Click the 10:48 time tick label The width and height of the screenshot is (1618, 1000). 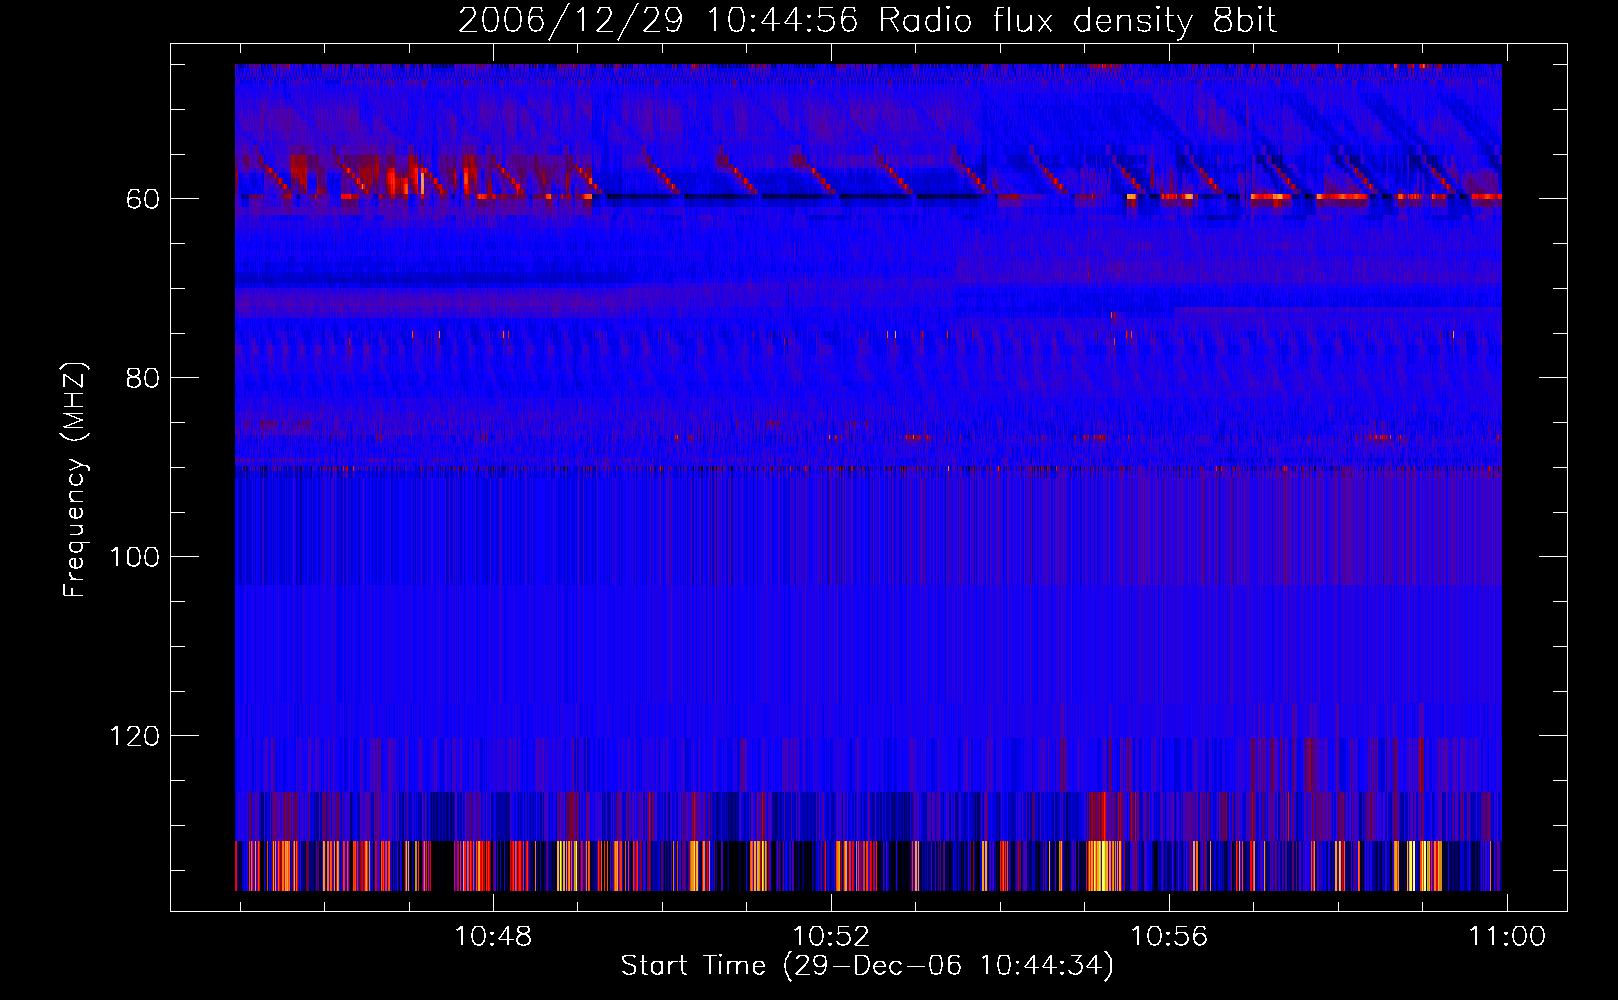pos(493,937)
